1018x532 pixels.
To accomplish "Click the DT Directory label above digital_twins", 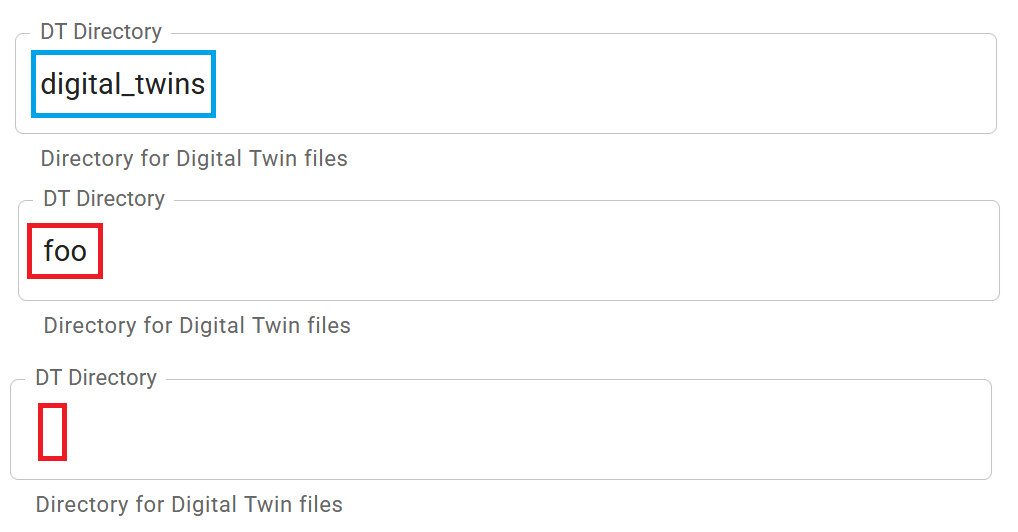I will [100, 32].
